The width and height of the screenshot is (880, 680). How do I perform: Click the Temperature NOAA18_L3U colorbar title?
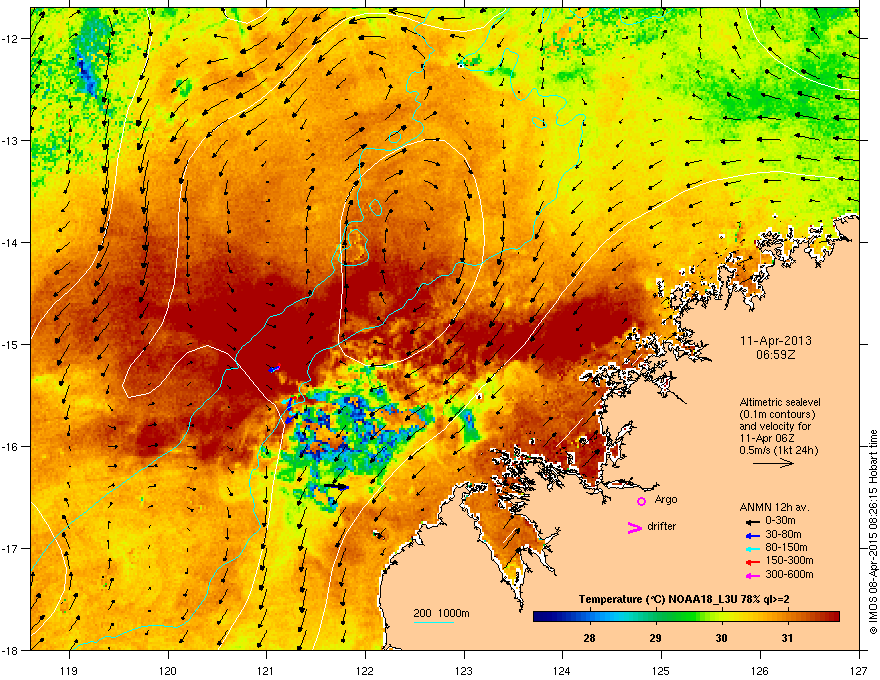pyautogui.click(x=684, y=600)
